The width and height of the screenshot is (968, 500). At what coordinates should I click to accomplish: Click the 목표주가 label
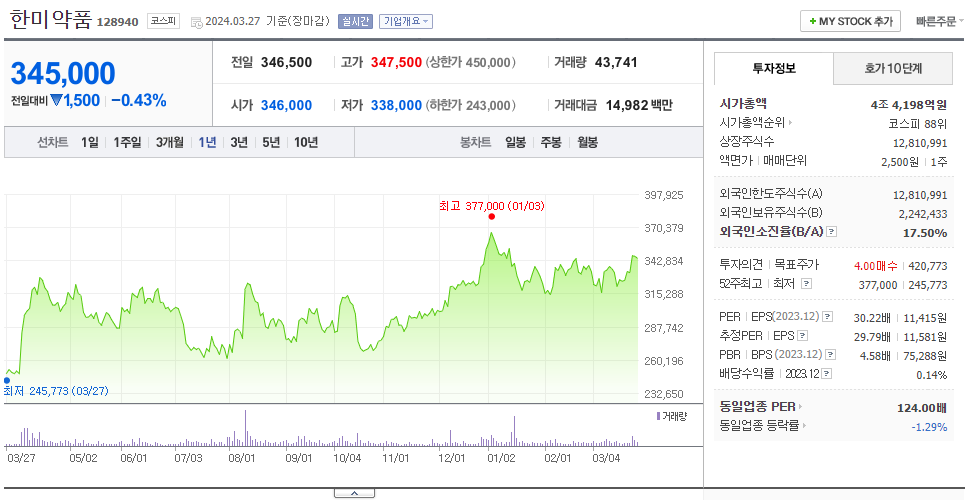pyautogui.click(x=797, y=265)
